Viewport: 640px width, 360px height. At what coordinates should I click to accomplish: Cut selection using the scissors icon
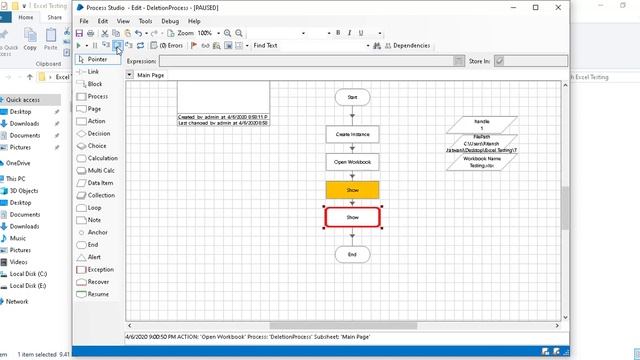coord(105,33)
